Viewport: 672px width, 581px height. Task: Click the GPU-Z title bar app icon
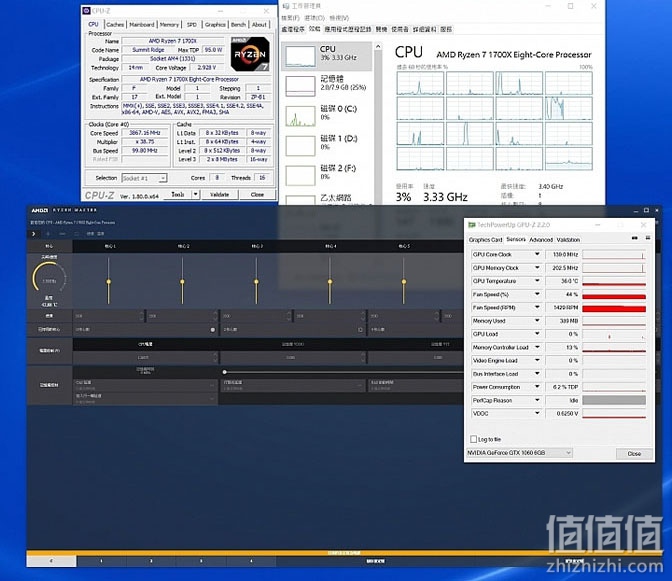472,225
